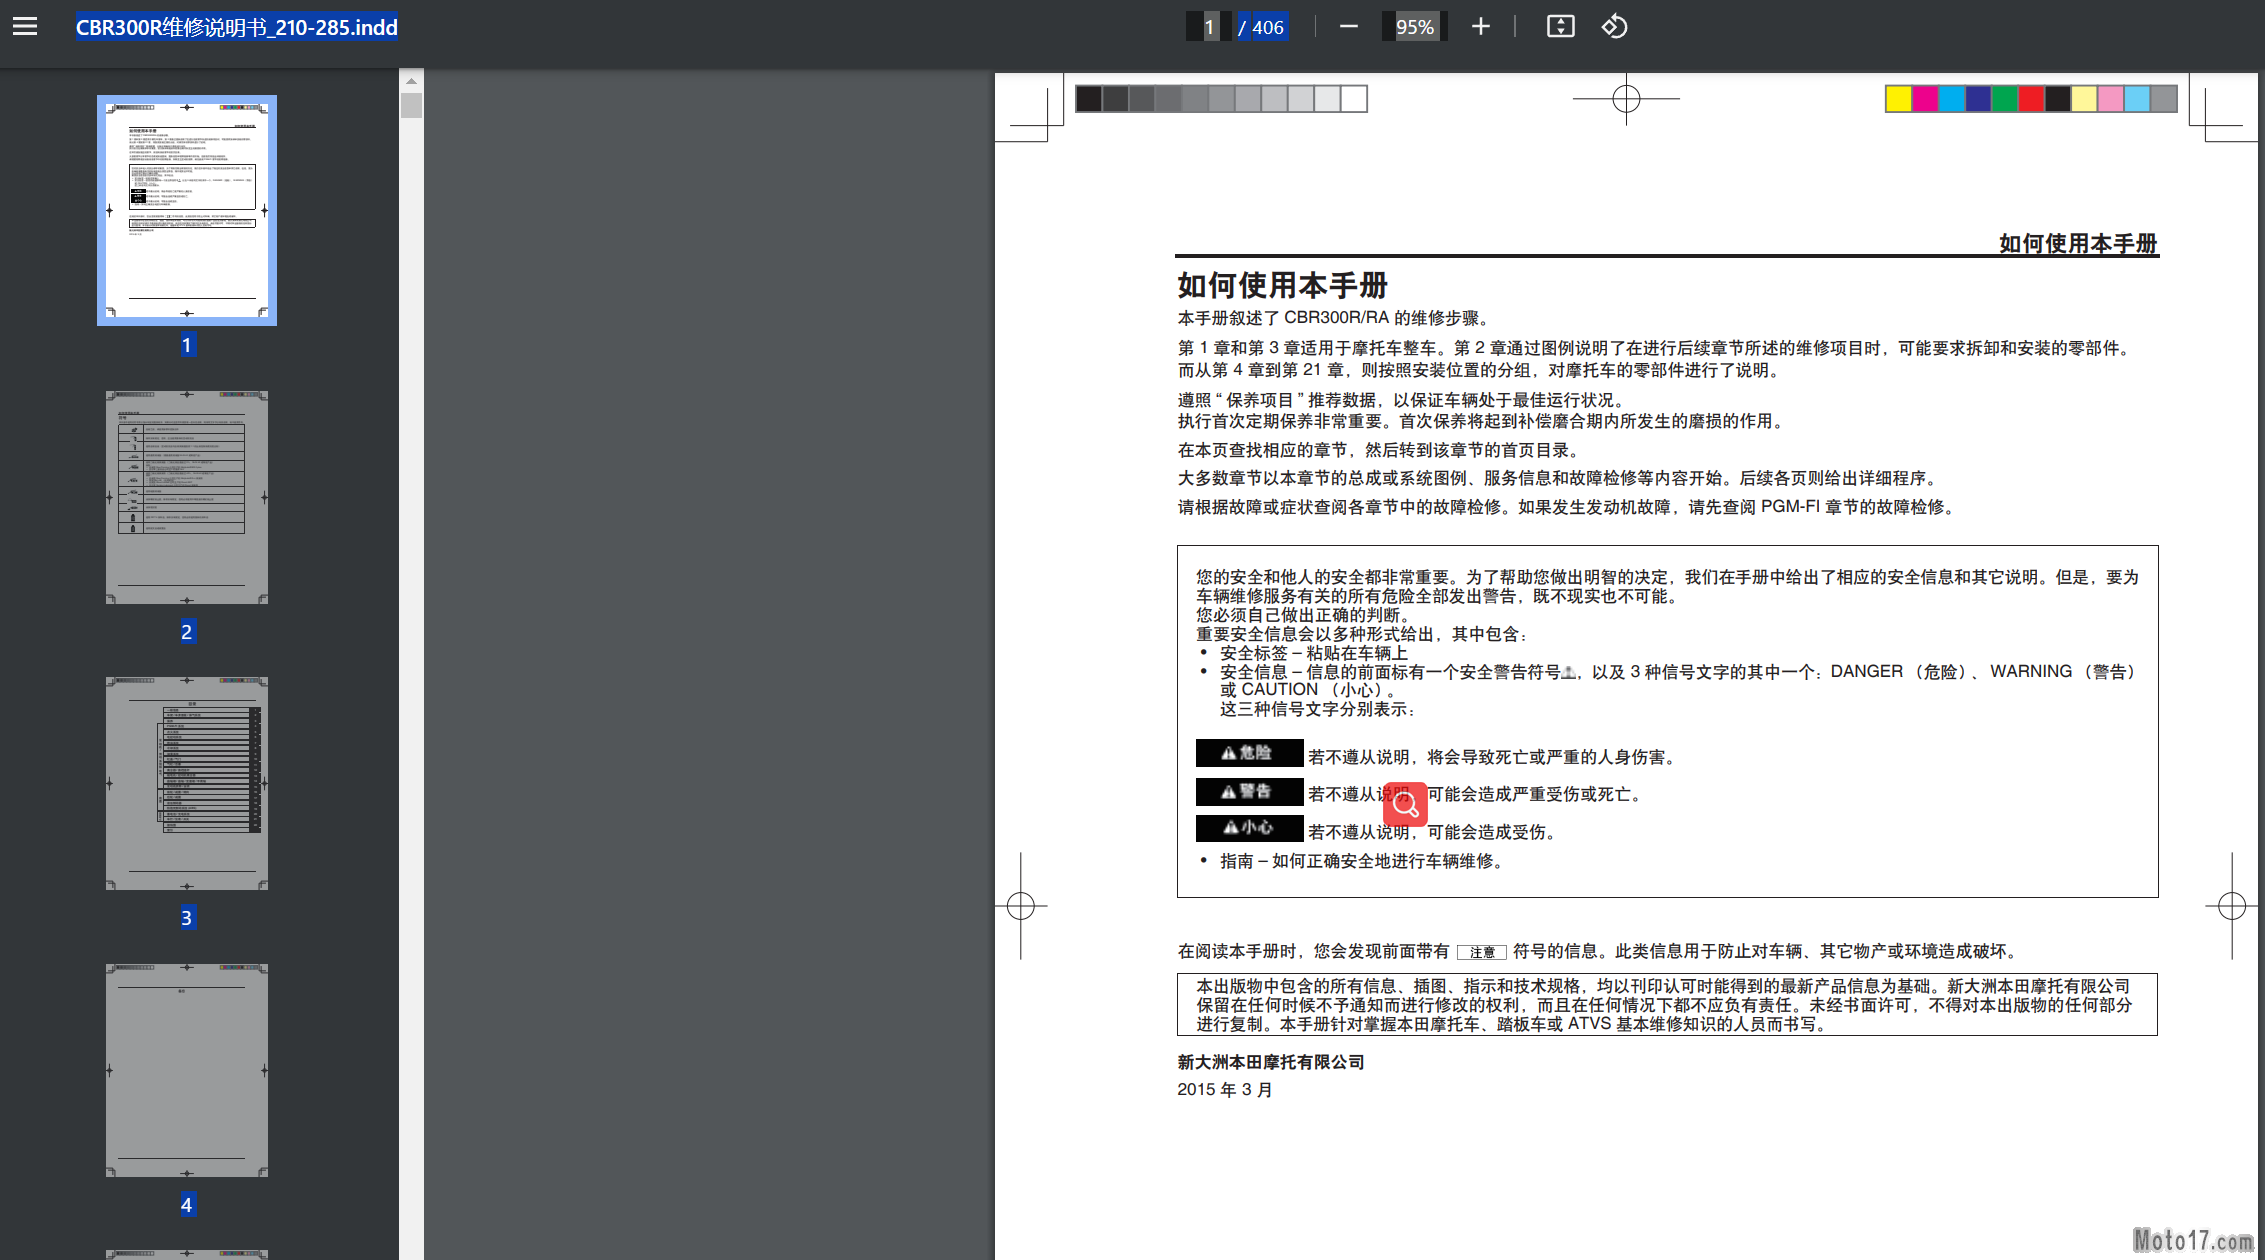Image resolution: width=2265 pixels, height=1260 pixels.
Task: Open page 2 thumbnail
Action: 187,497
